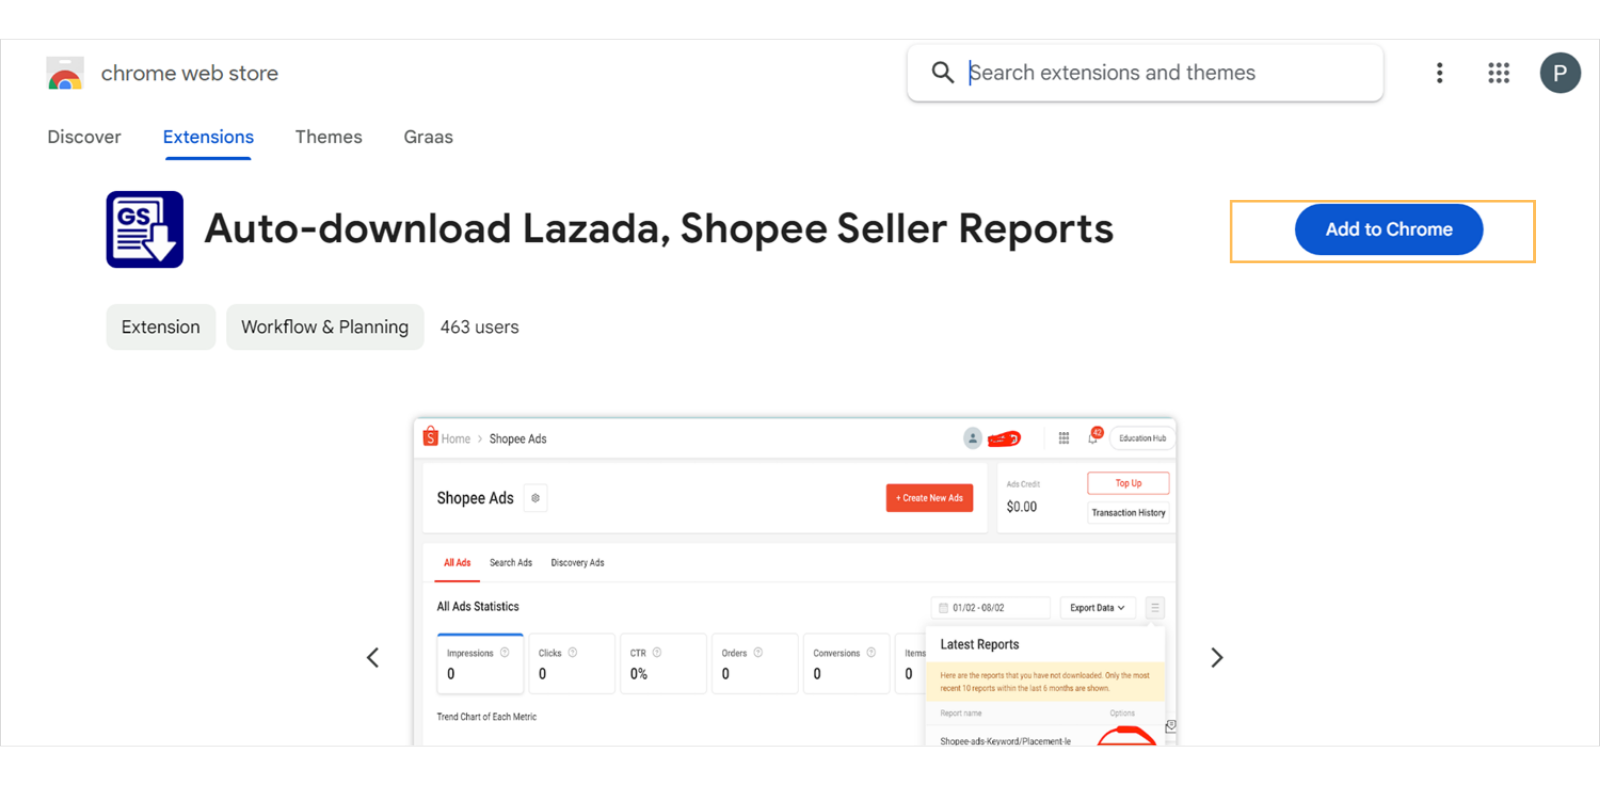Click the chrome web store title text
The image size is (1600, 800).
tap(189, 73)
